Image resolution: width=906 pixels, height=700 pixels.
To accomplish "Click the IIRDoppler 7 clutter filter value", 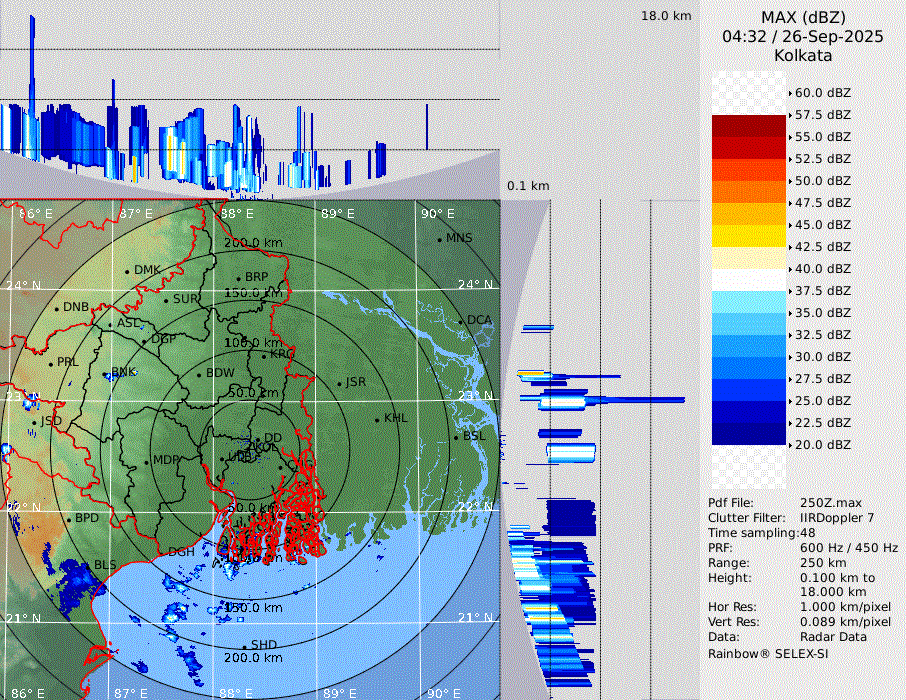I will [x=837, y=518].
